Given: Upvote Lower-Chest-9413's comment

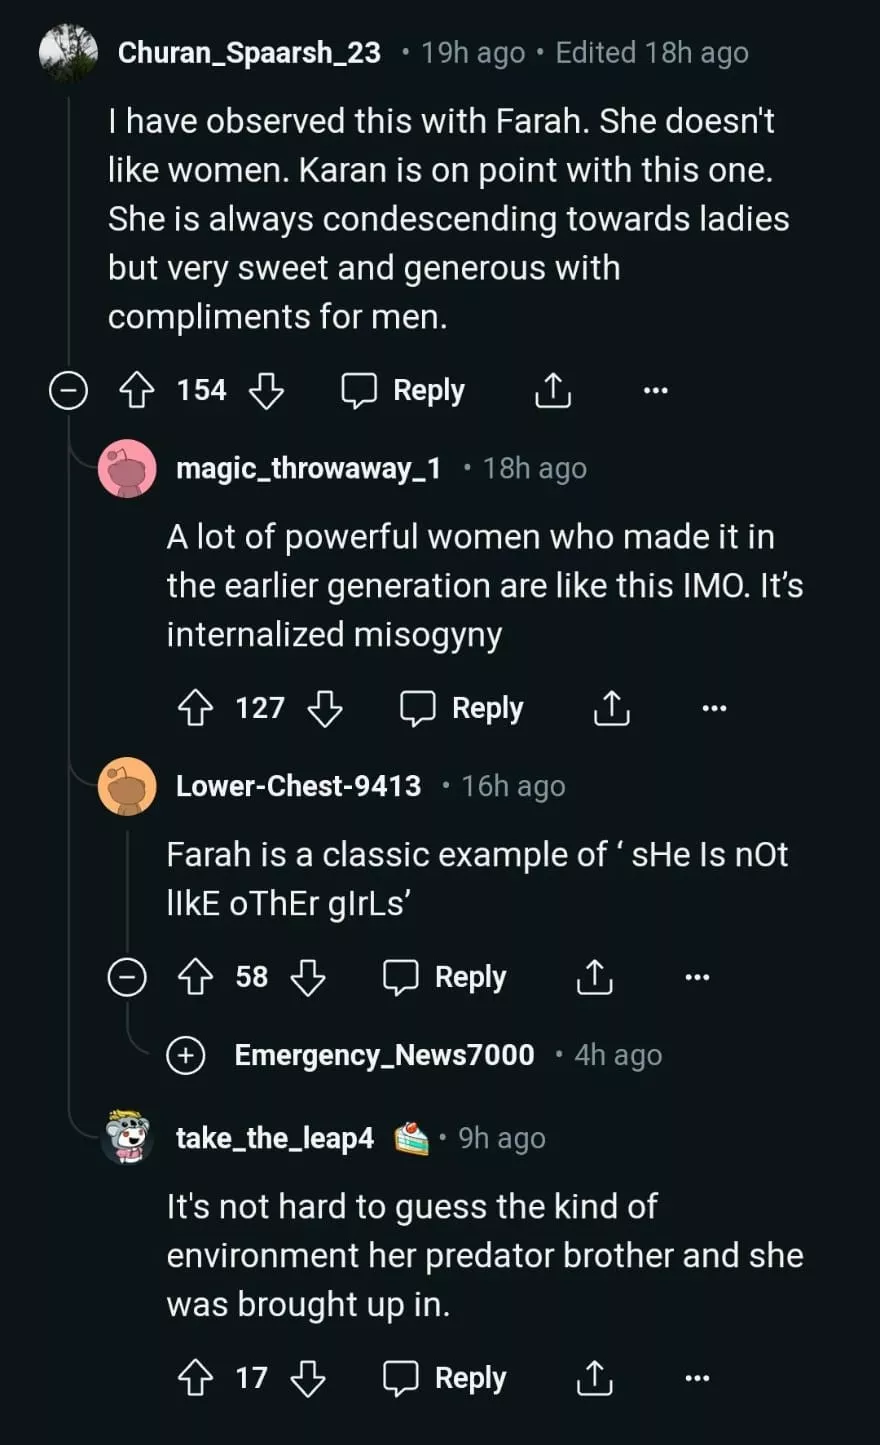Looking at the screenshot, I should pyautogui.click(x=195, y=977).
